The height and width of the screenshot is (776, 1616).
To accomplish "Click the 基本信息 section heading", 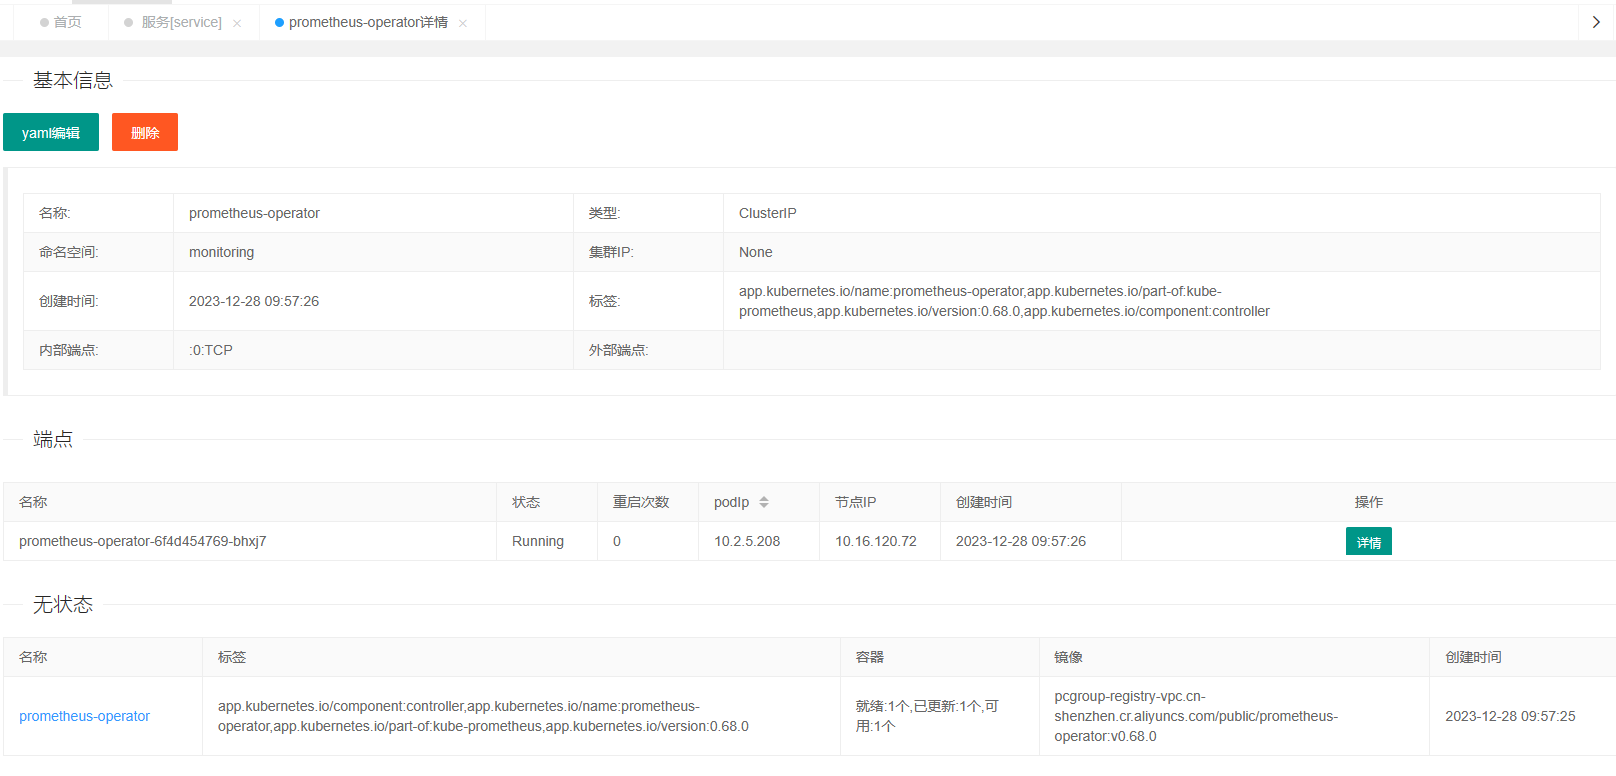I will (73, 80).
